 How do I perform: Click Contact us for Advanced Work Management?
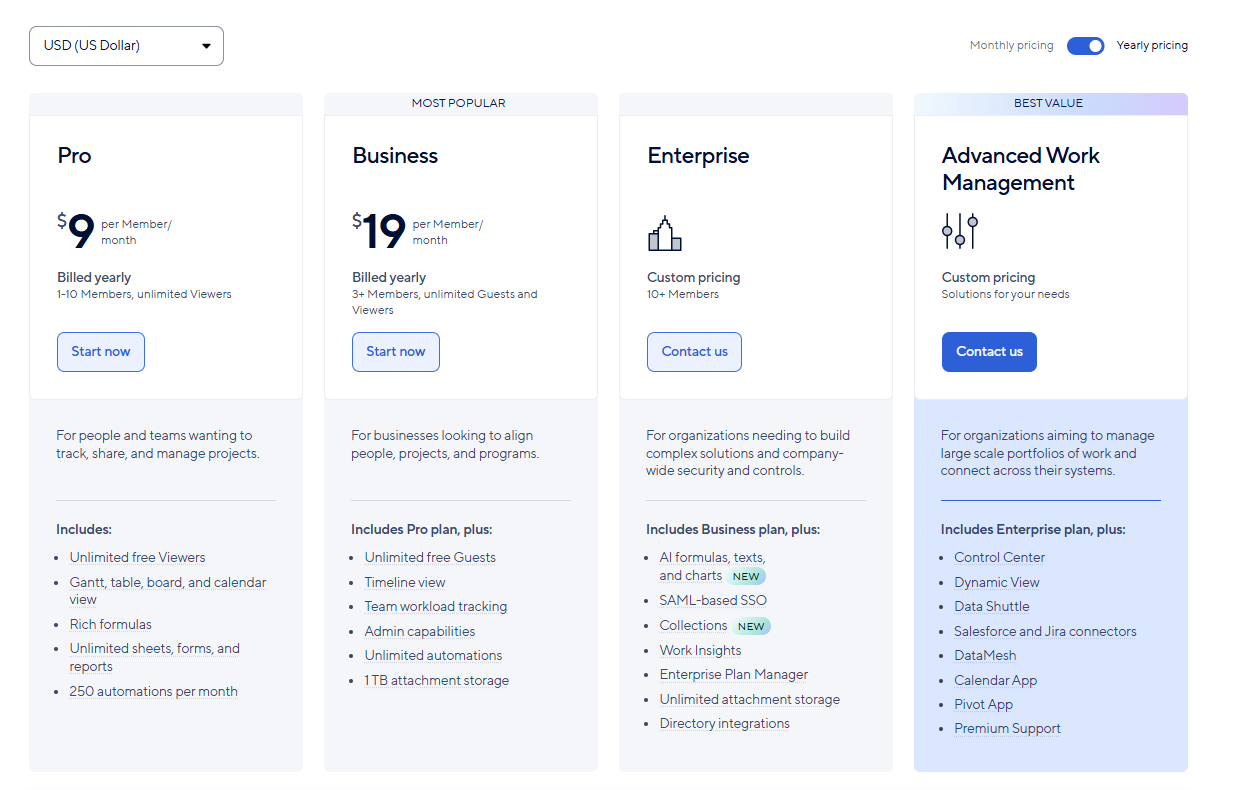[x=989, y=351]
